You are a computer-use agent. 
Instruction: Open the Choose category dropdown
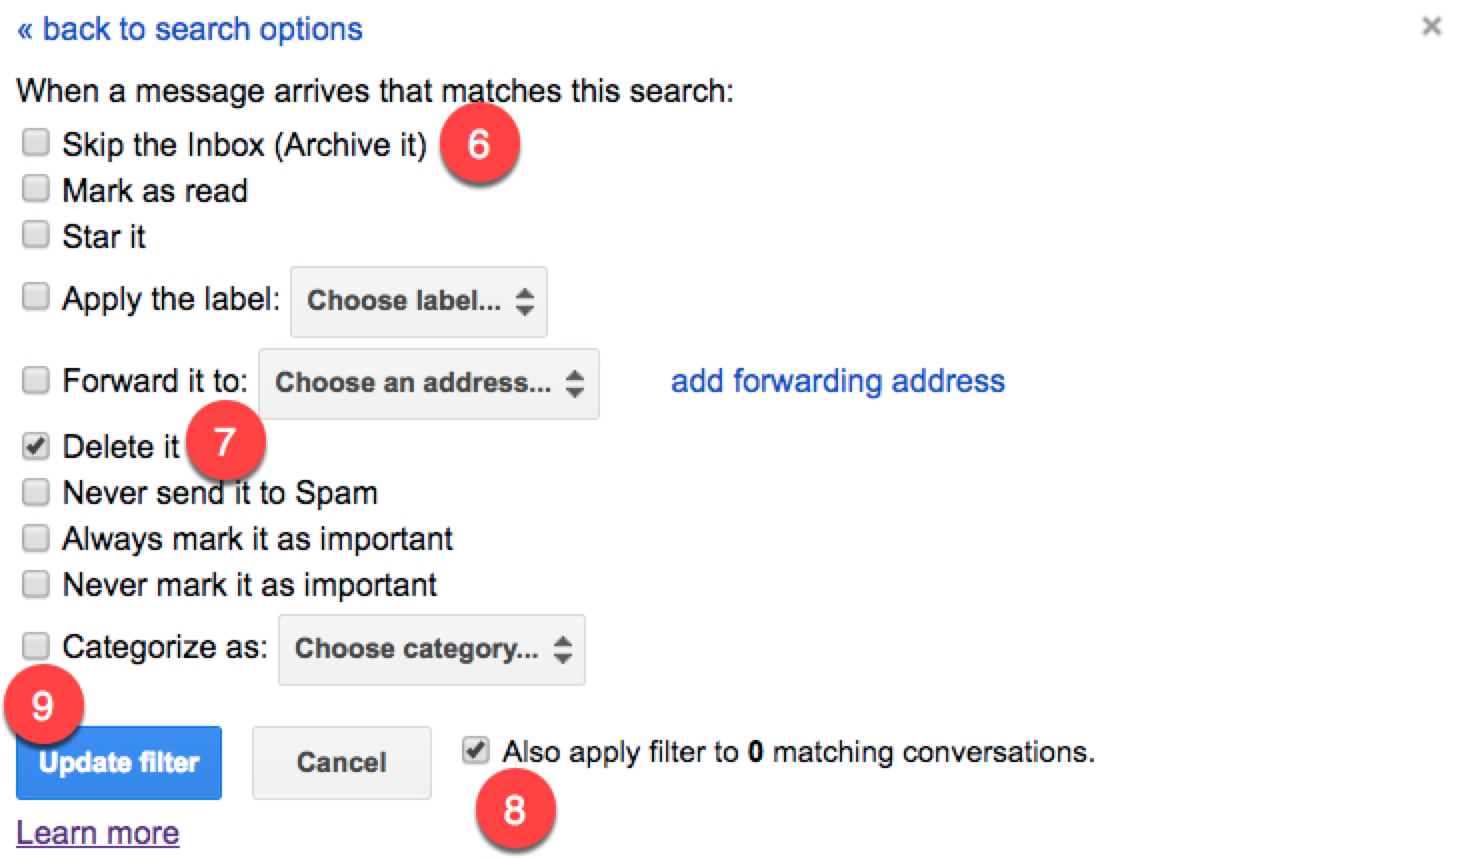431,649
